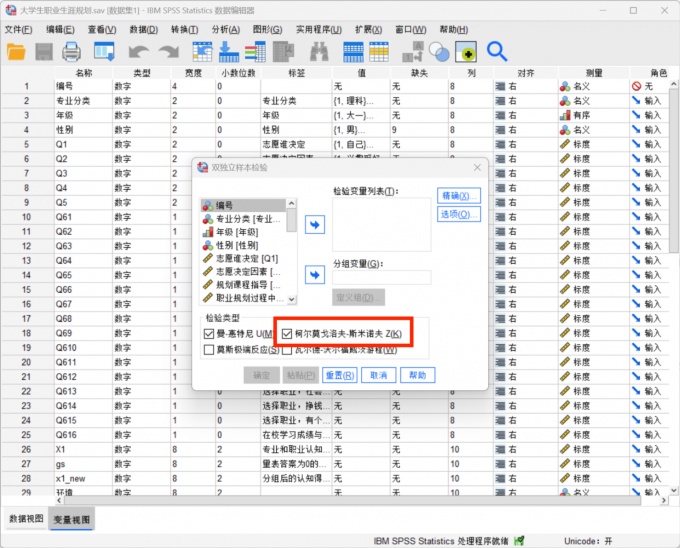Select 志愿谁决定 [Q1] in variable list
This screenshot has width=680, height=548.
coord(243,259)
